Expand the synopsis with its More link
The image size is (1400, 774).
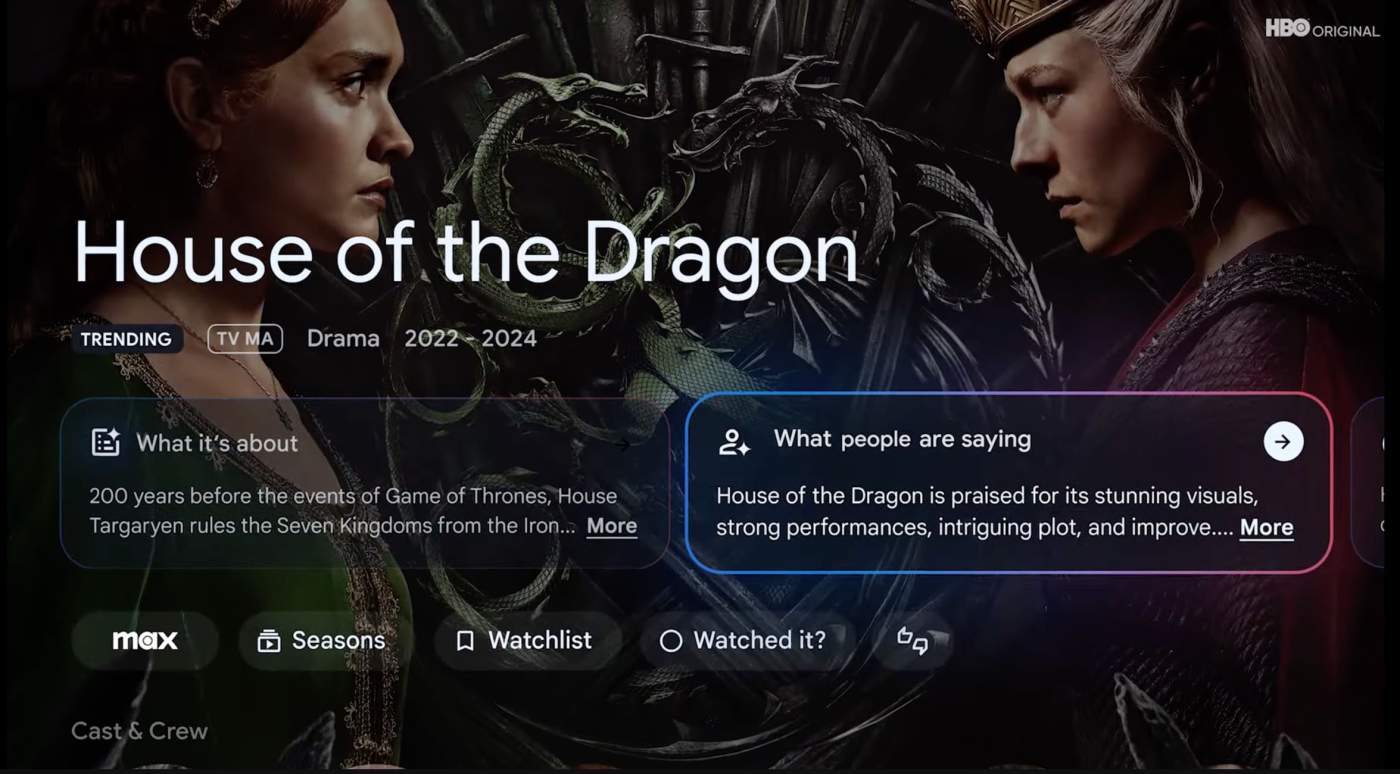click(x=612, y=526)
